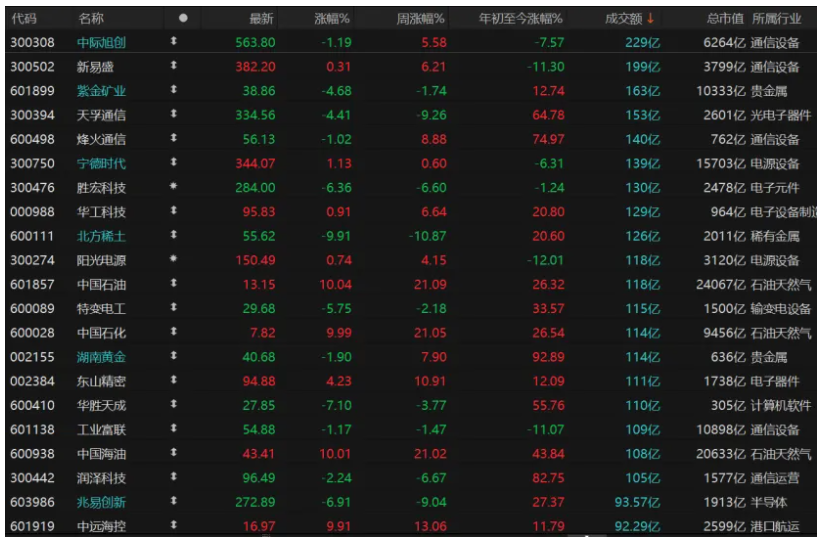Click the 年初至今涨幅% column header

click(520, 18)
